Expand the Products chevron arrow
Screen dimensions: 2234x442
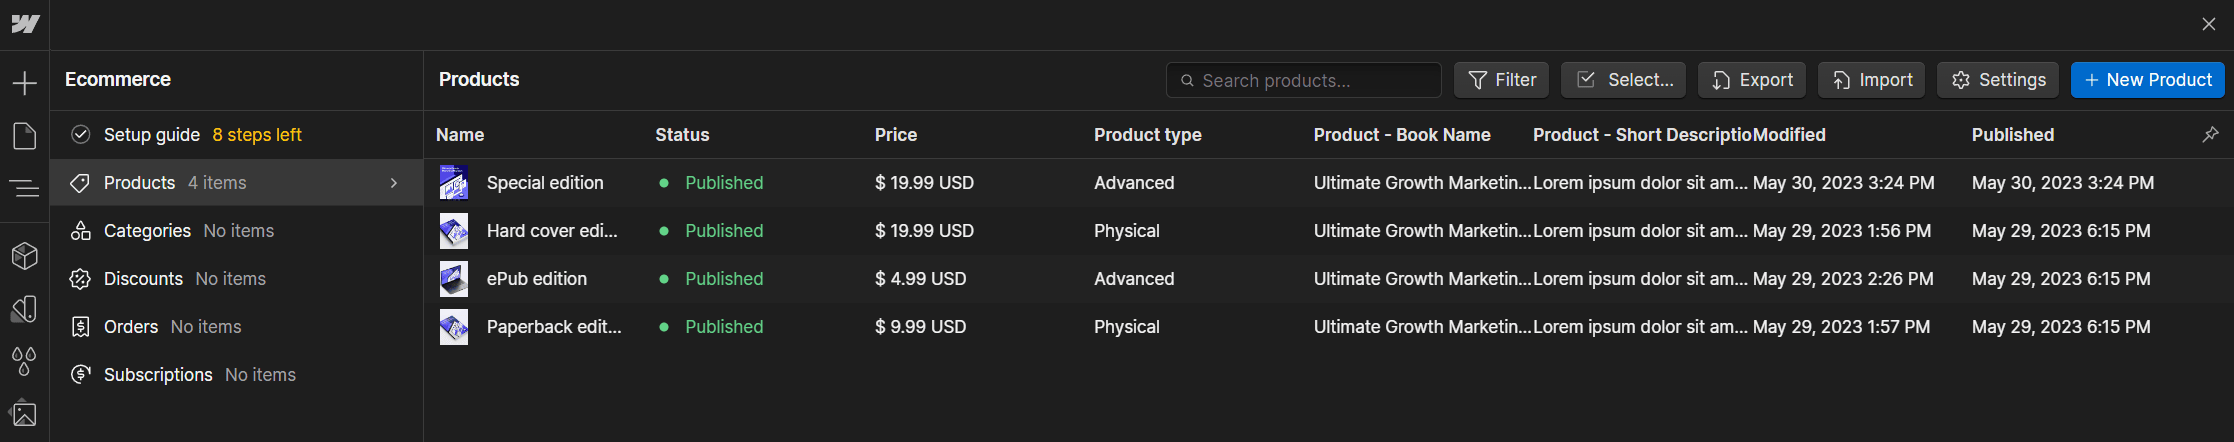click(x=394, y=183)
